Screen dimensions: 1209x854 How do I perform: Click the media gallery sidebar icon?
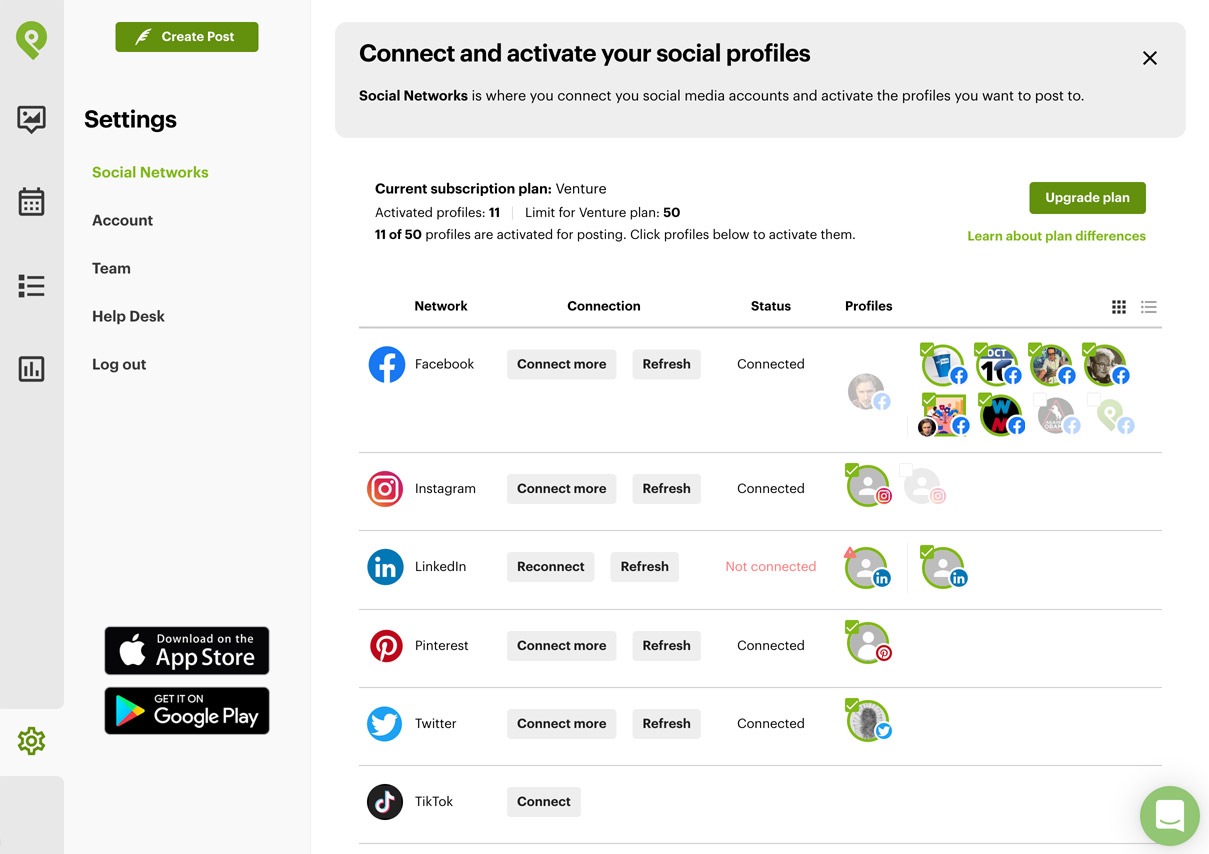[x=31, y=120]
